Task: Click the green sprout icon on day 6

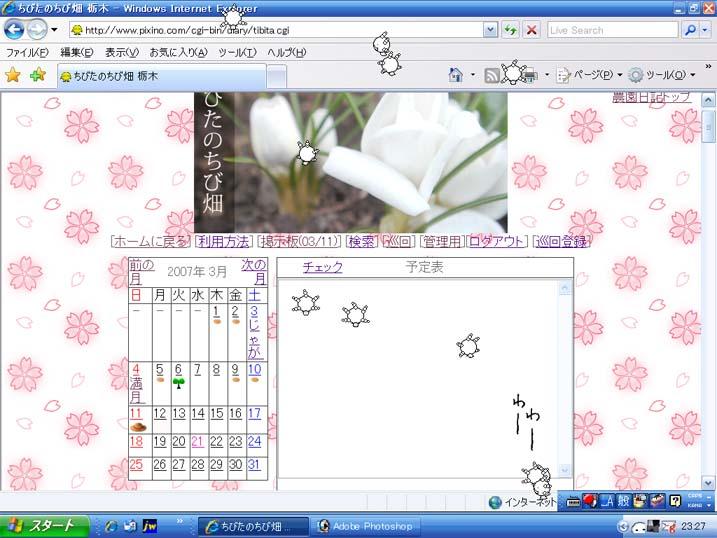Action: (179, 383)
